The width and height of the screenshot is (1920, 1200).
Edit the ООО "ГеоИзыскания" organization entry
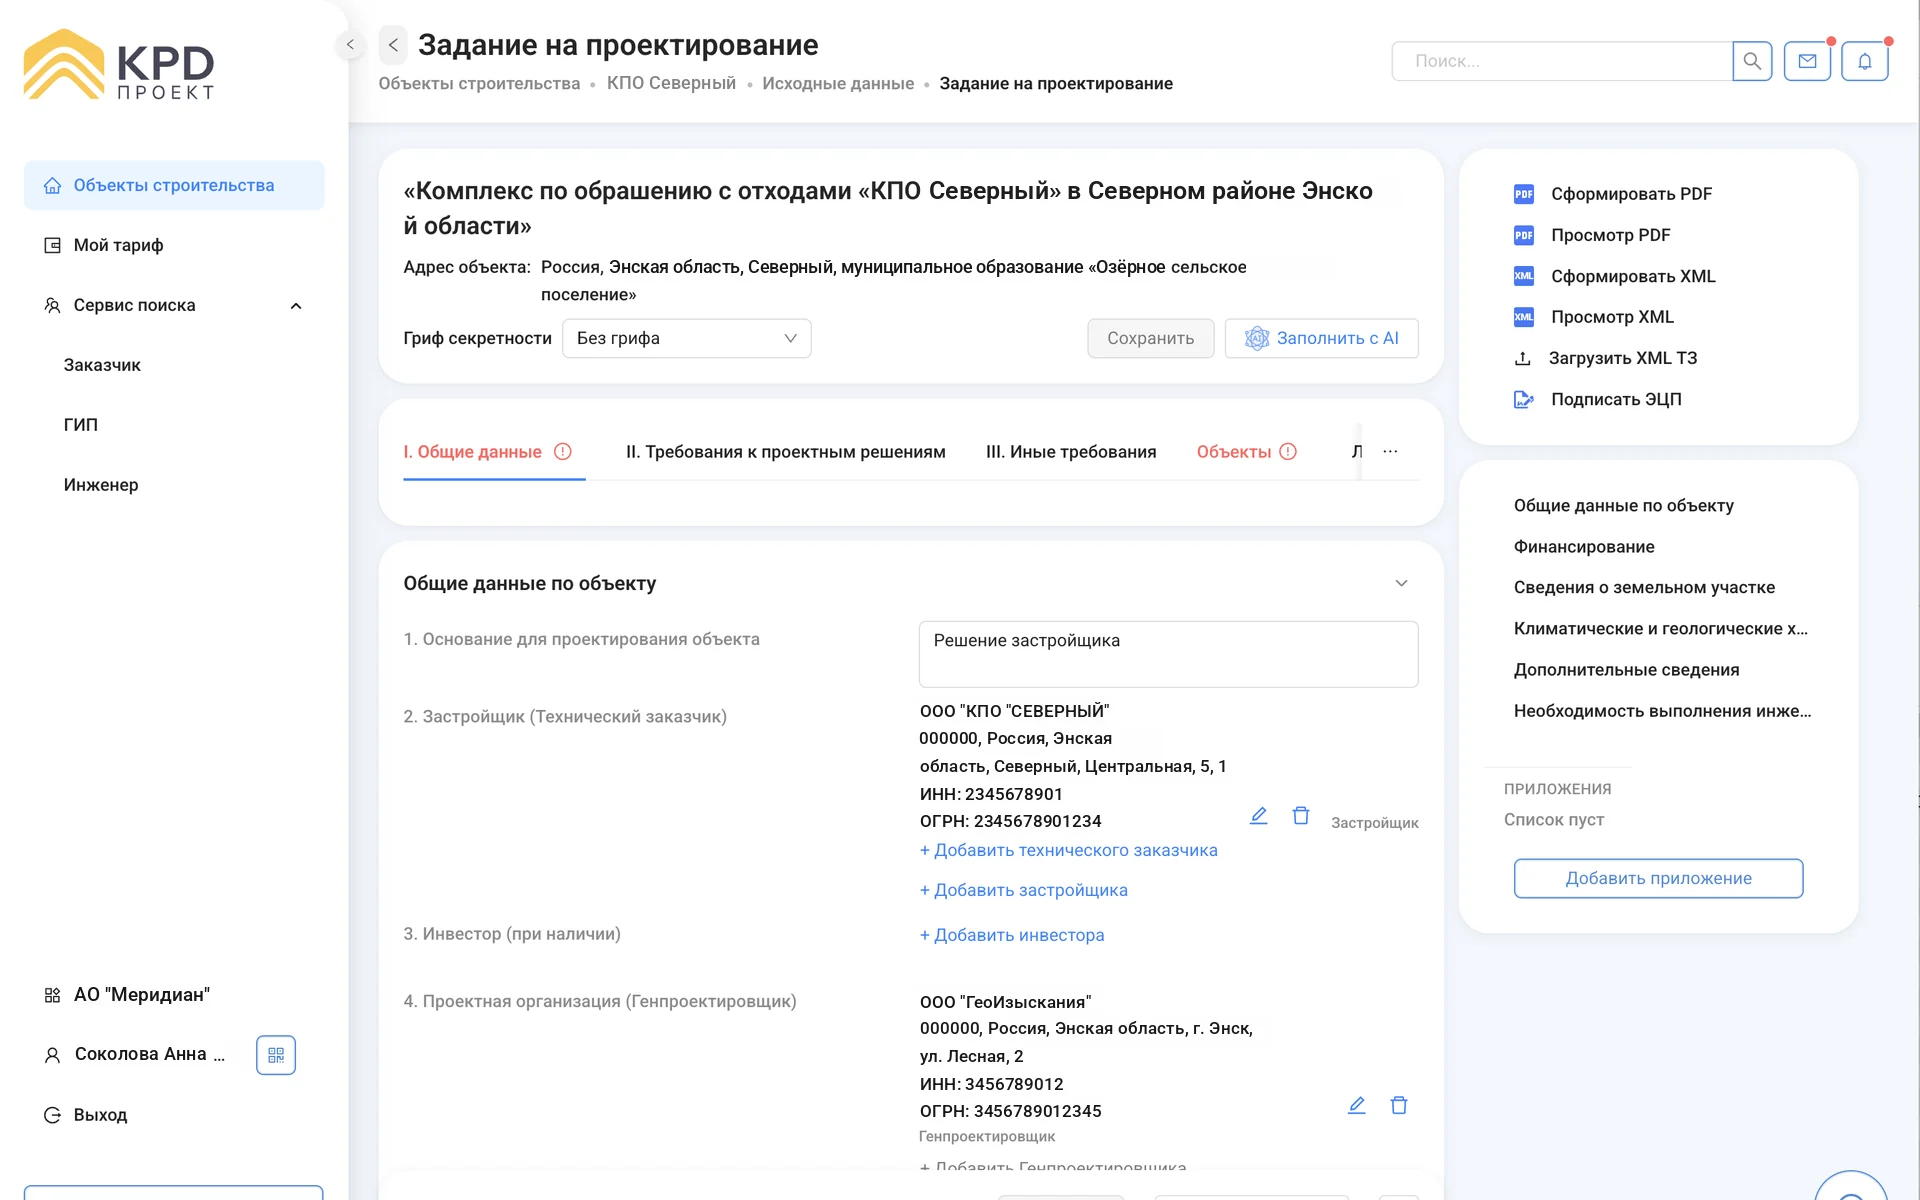pyautogui.click(x=1357, y=1105)
